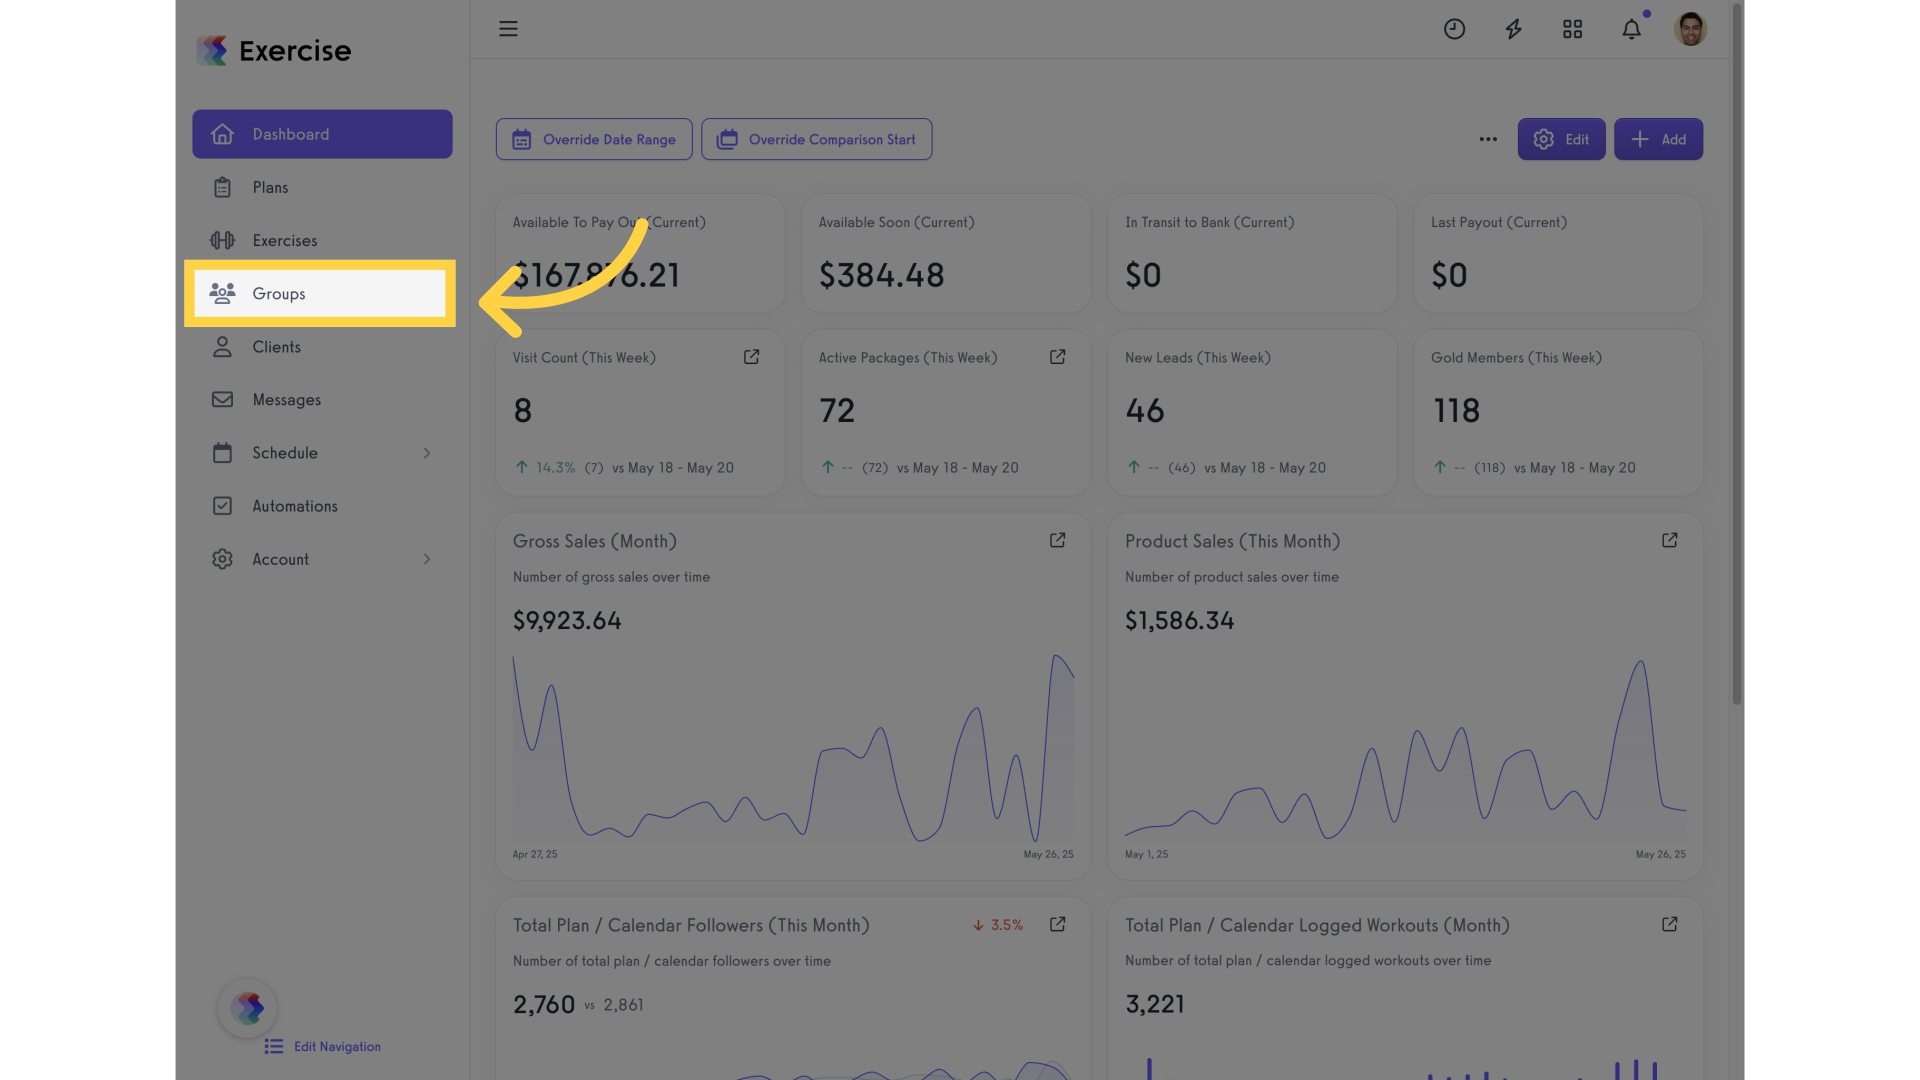Expand the Schedule submenu chevron
This screenshot has width=1920, height=1080.
(427, 453)
